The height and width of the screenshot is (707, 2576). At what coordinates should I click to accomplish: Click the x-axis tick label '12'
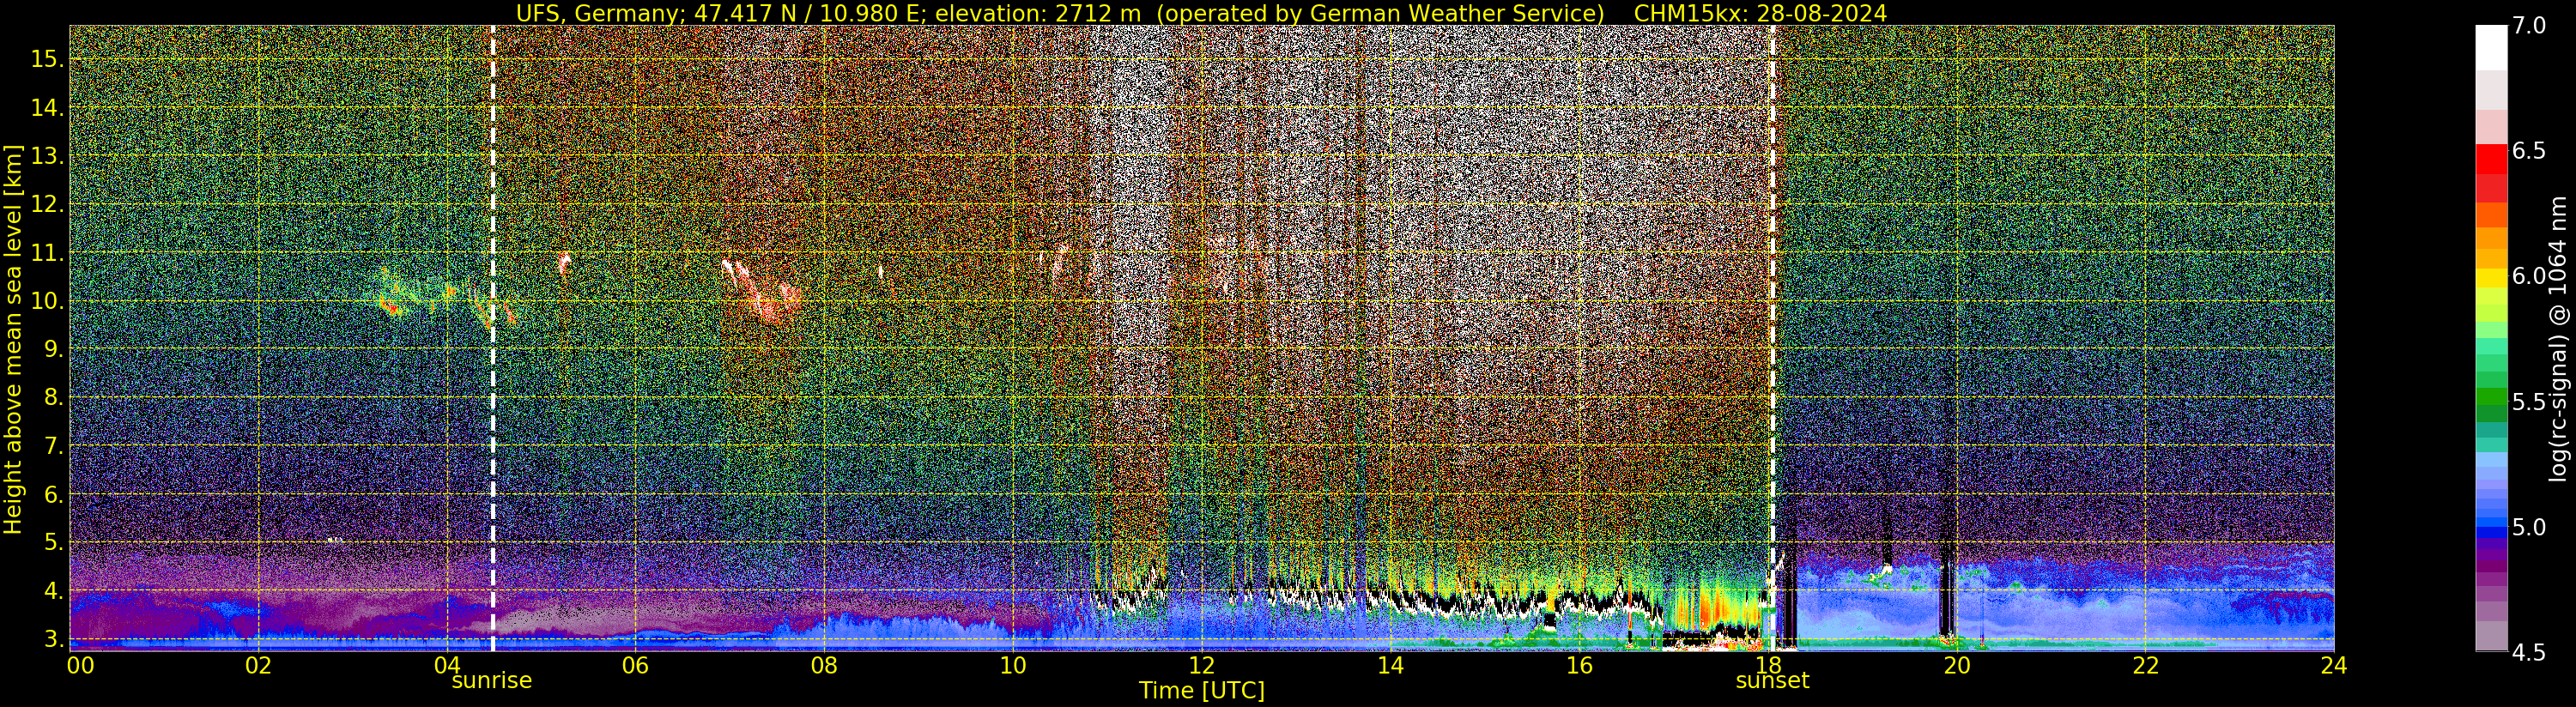1202,665
